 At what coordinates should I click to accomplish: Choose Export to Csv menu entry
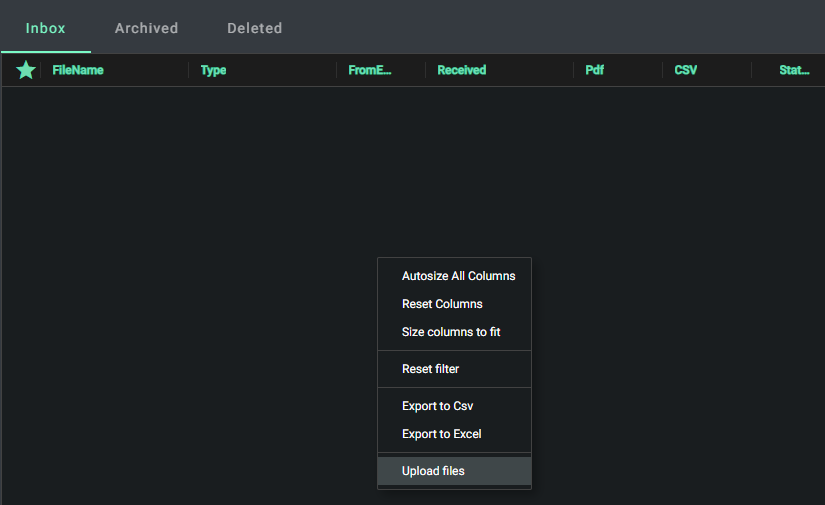(x=437, y=406)
